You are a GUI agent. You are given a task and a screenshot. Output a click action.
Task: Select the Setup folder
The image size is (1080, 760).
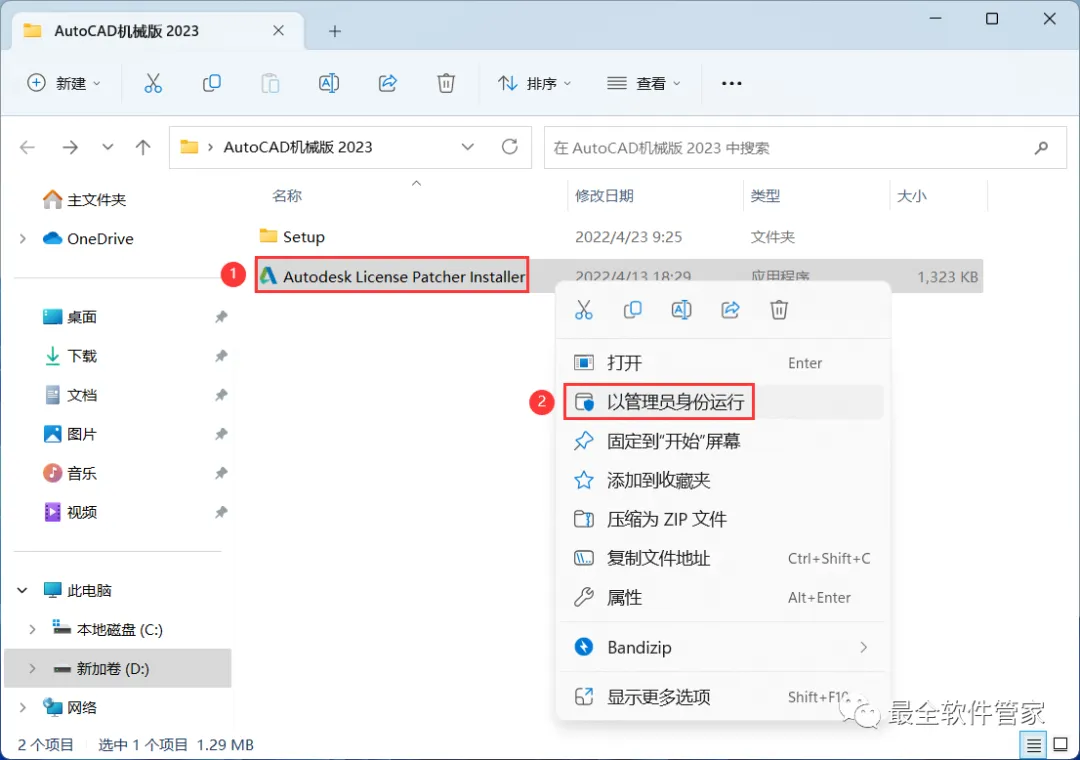coord(292,236)
